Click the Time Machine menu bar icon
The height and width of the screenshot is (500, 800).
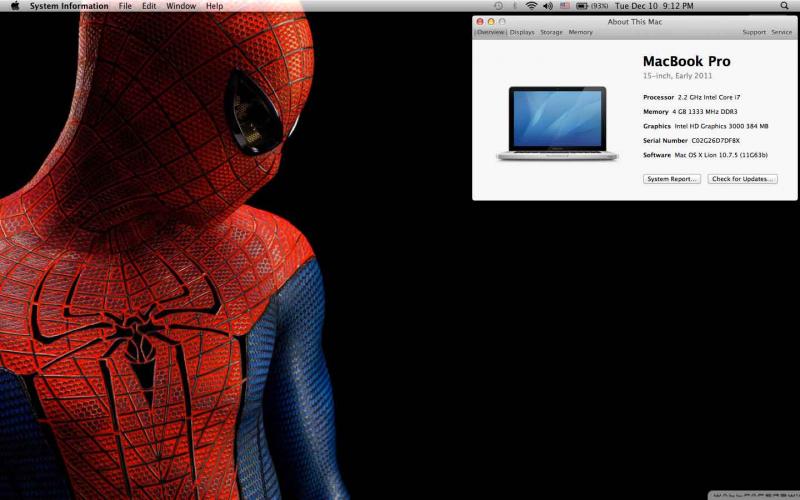click(x=498, y=6)
